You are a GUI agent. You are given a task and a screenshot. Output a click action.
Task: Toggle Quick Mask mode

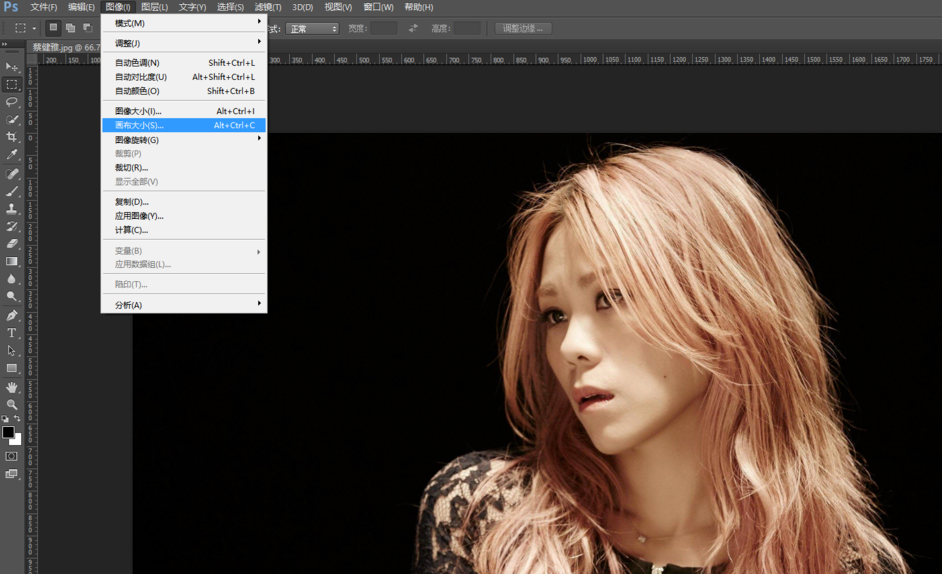(12, 456)
